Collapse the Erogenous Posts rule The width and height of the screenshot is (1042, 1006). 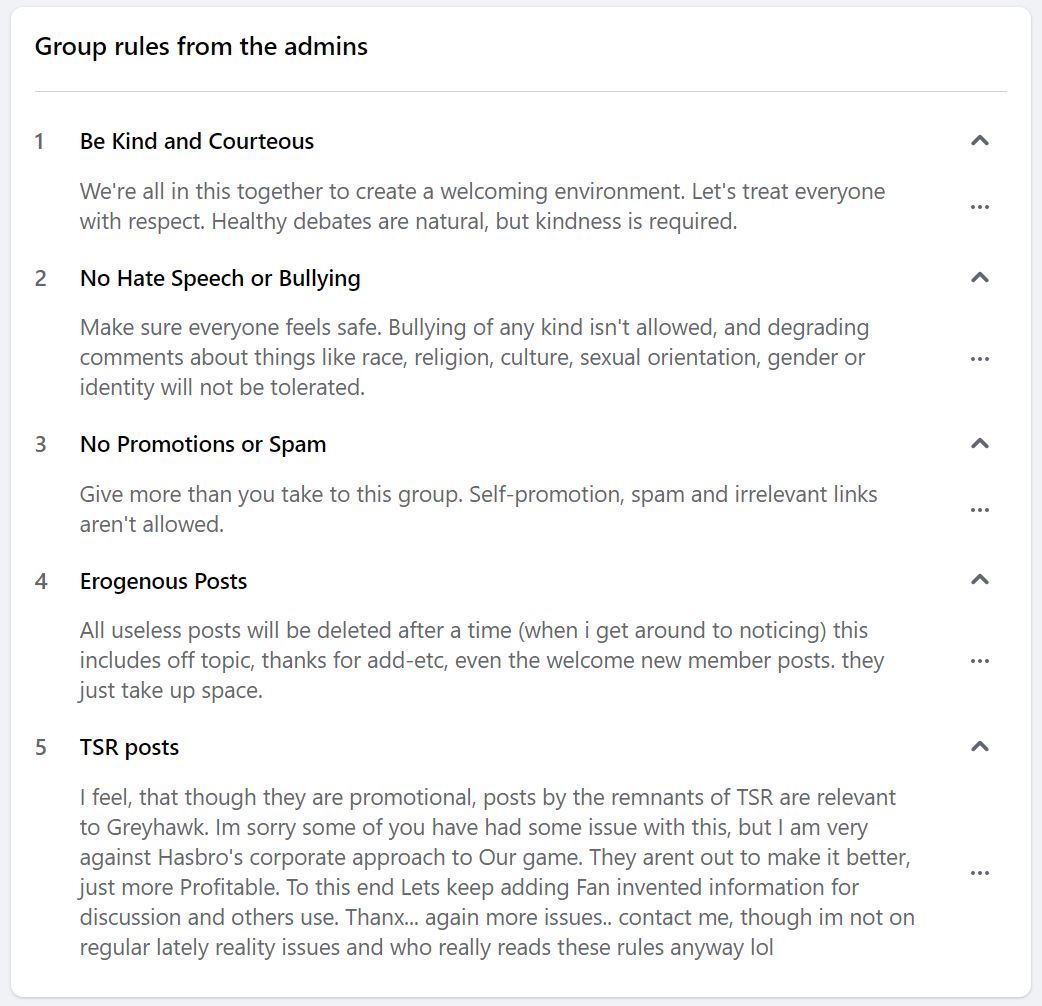tap(980, 580)
